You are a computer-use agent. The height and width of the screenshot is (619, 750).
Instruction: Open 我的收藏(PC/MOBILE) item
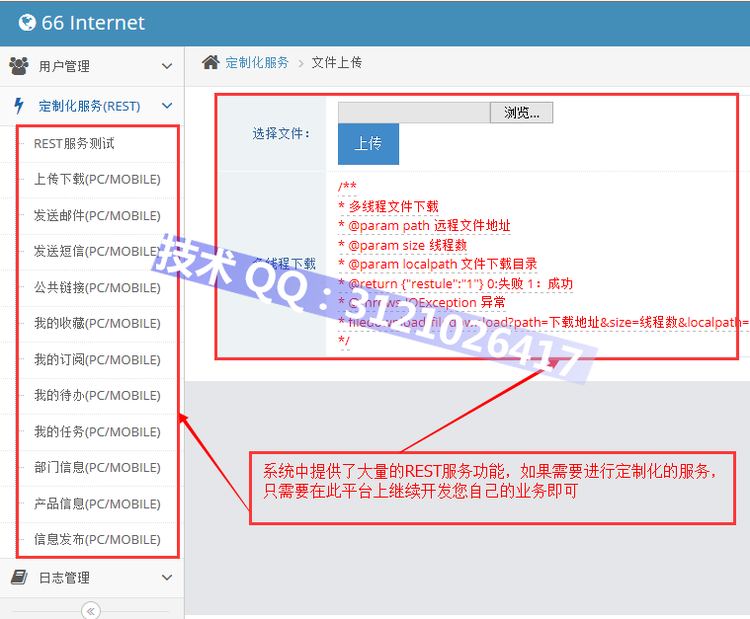(x=97, y=323)
